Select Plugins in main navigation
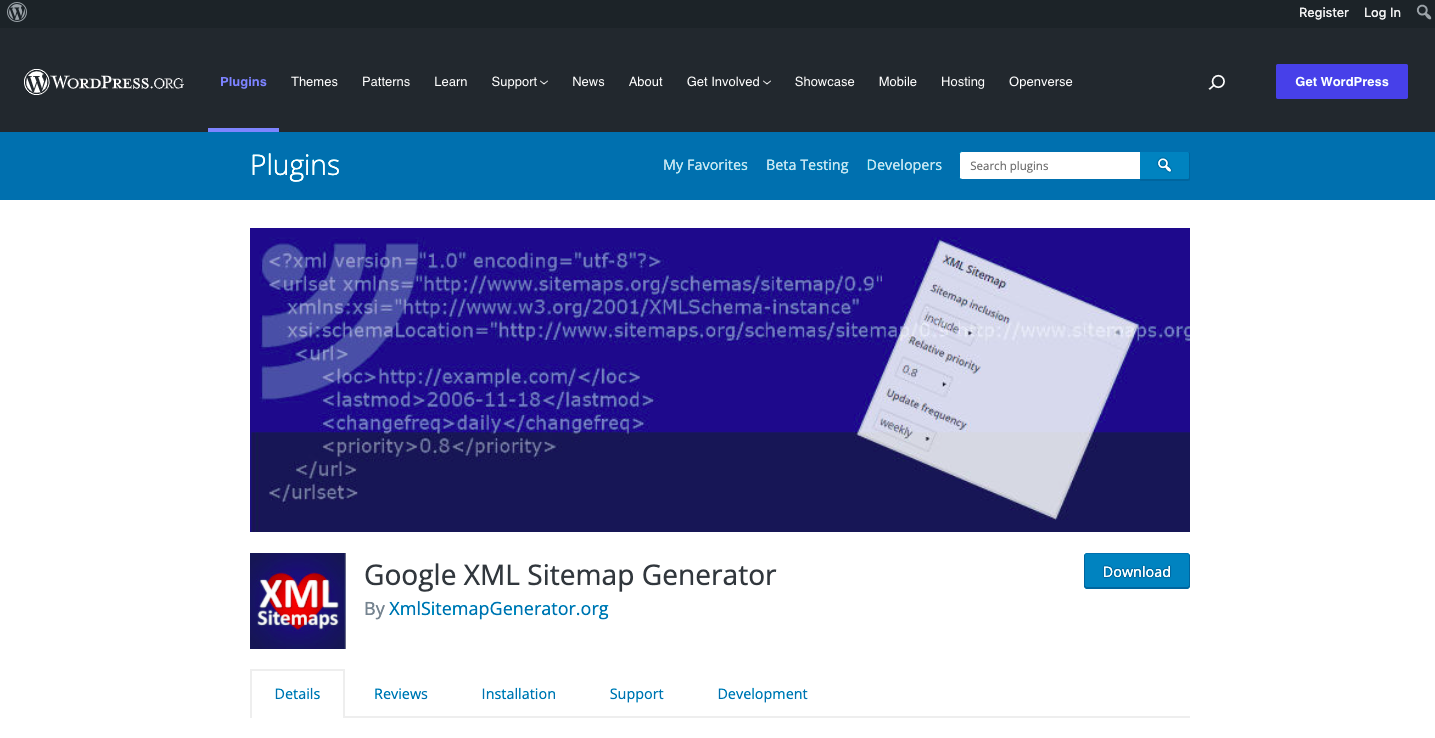This screenshot has height=738, width=1435. (243, 82)
